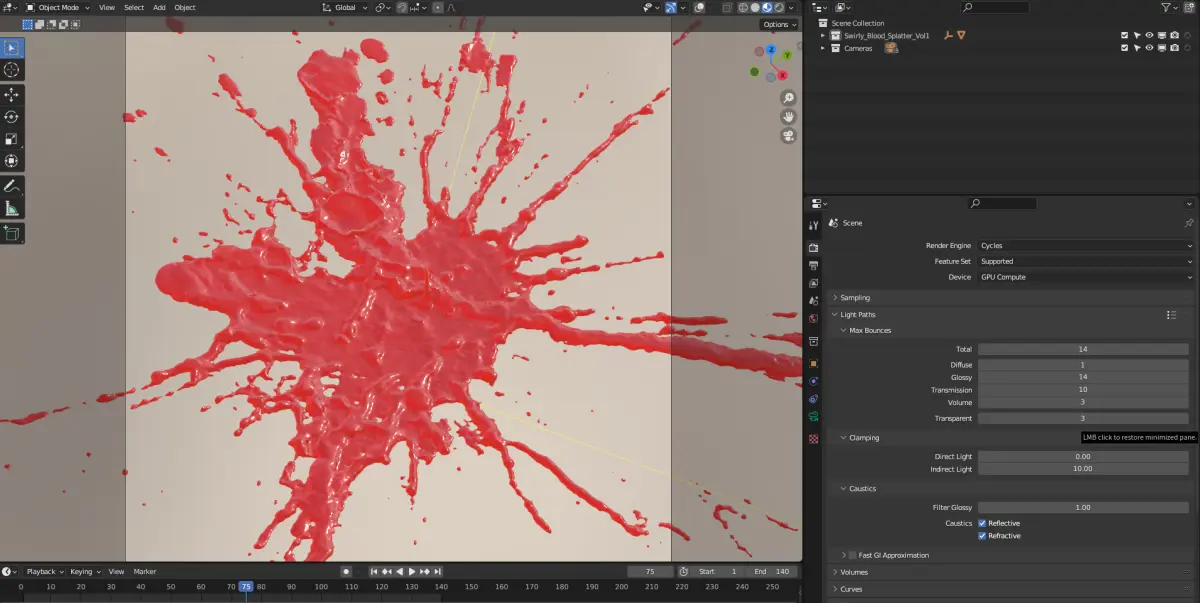Click the Indirect Light clamping field

pos(1083,468)
